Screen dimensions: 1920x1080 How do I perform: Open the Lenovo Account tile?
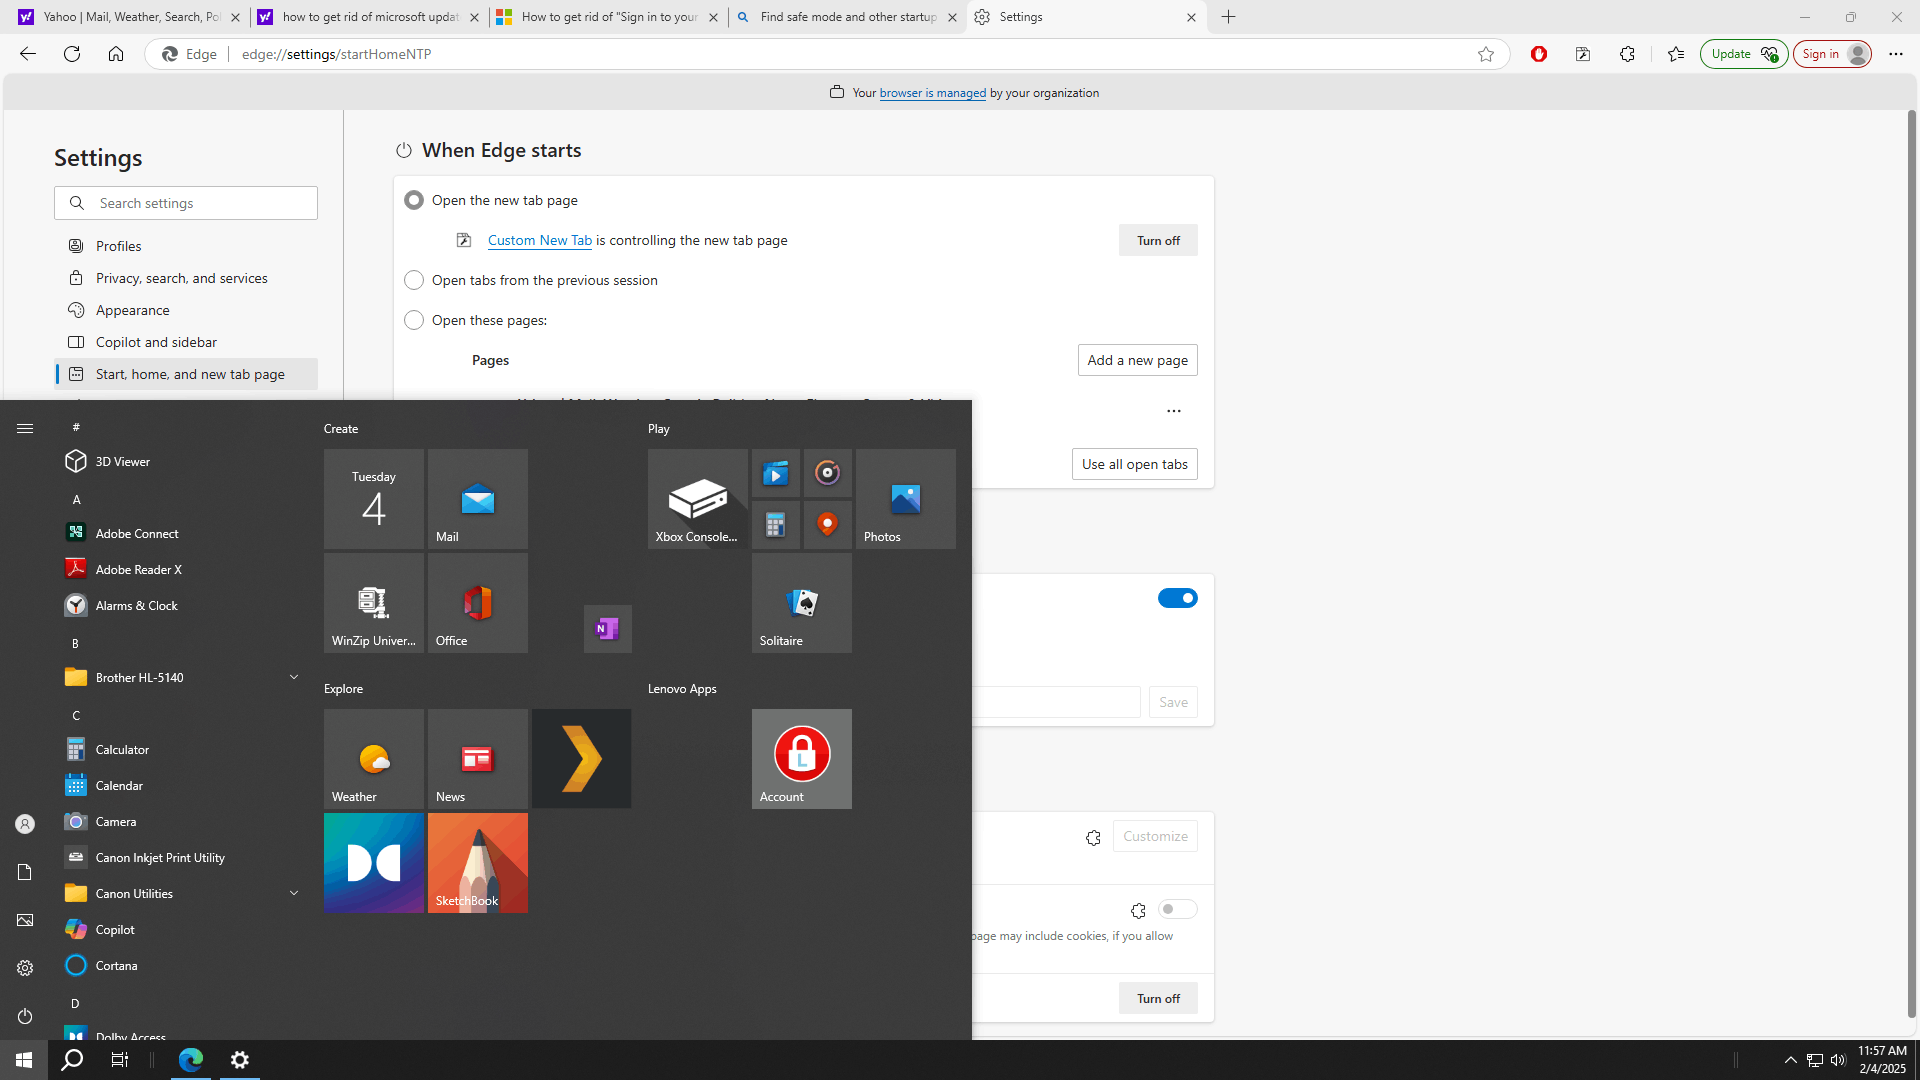tap(801, 759)
